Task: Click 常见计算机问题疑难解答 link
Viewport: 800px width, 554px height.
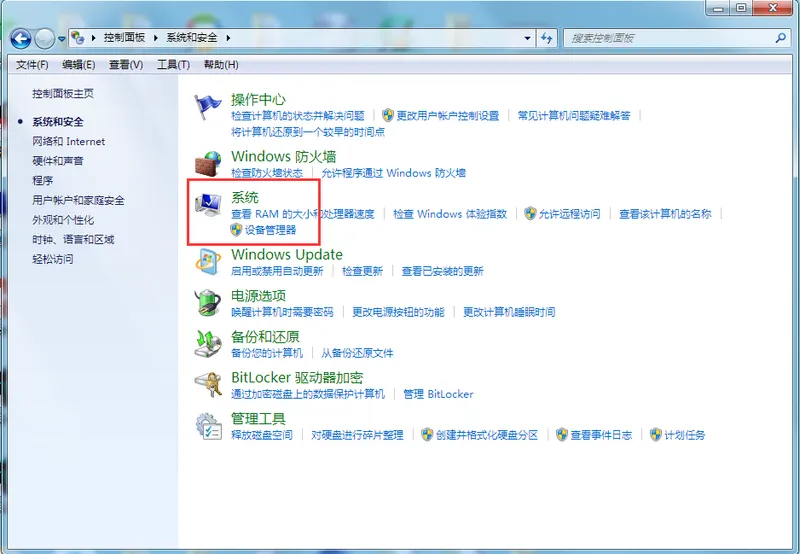Action: [x=574, y=116]
